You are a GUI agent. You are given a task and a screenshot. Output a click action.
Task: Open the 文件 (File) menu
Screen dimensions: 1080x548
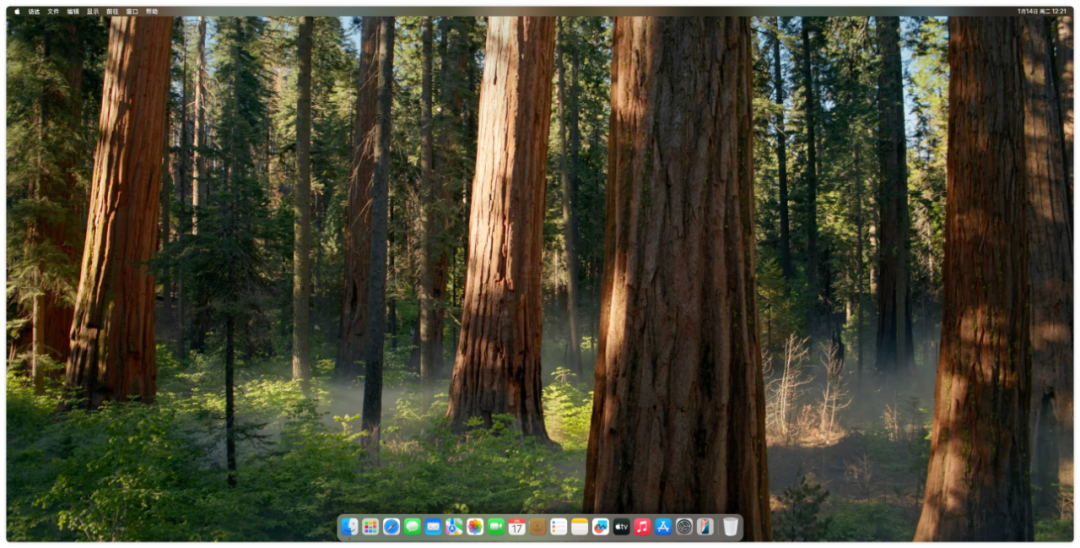click(53, 11)
